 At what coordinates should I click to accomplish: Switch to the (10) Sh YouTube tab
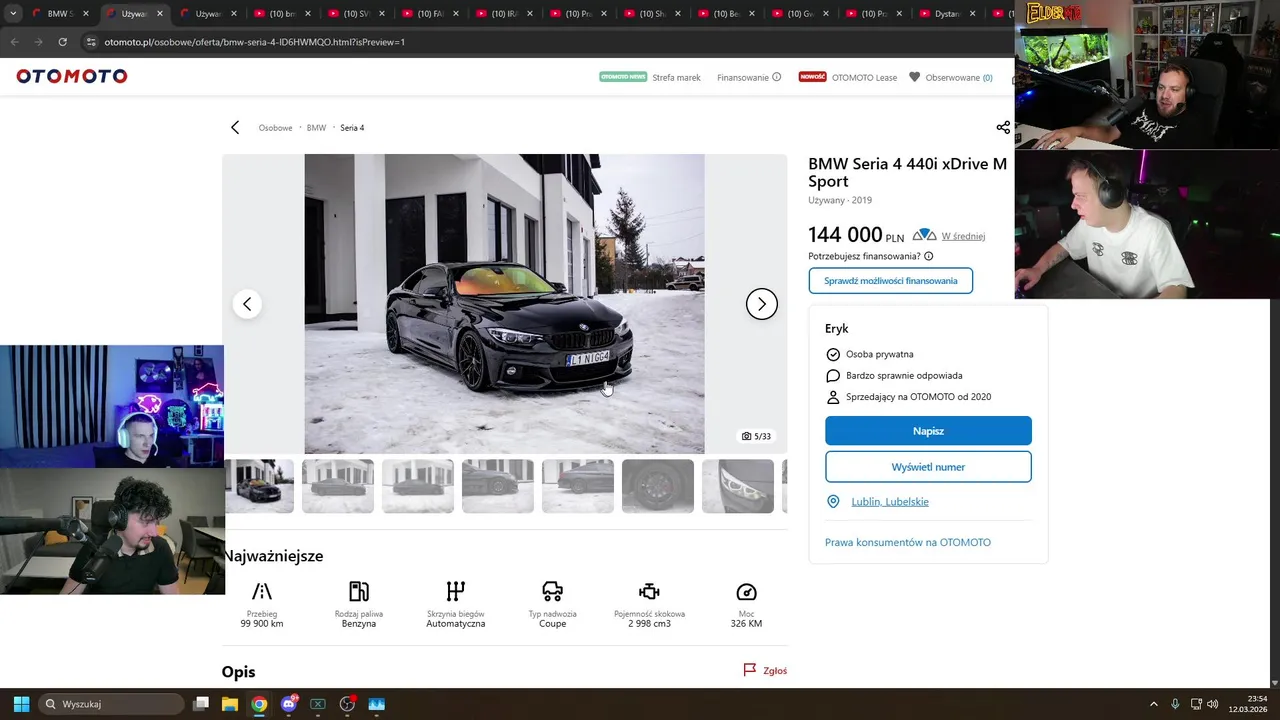[652, 14]
